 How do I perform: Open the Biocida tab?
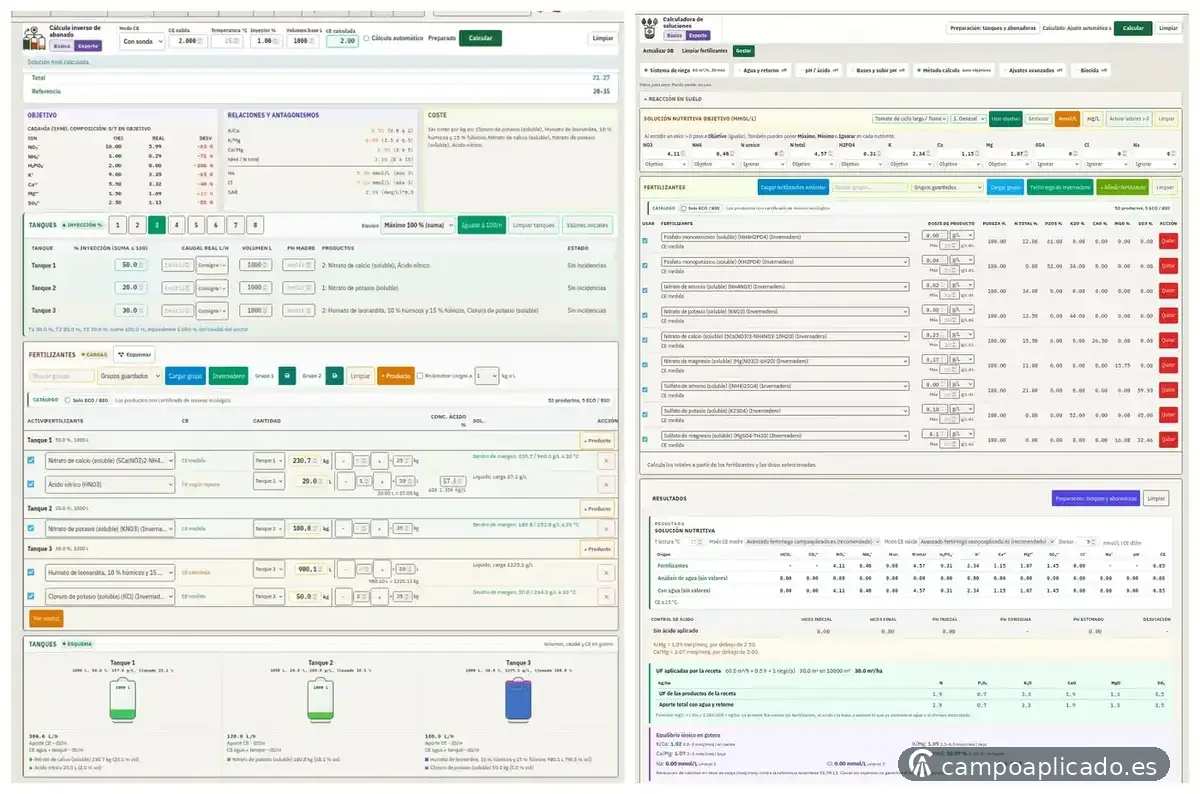click(x=1091, y=71)
